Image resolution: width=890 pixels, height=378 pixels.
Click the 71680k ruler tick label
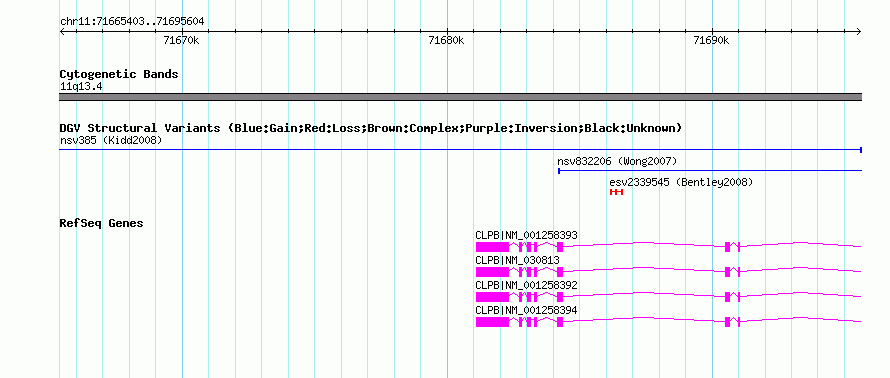tap(446, 40)
